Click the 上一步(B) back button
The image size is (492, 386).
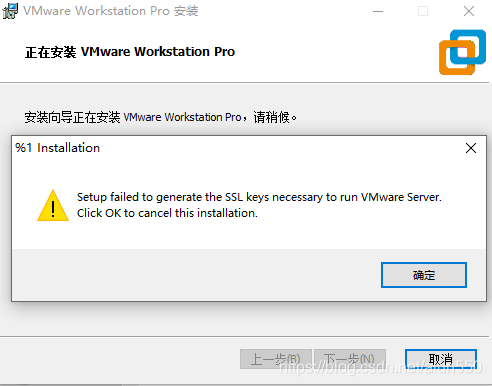click(x=276, y=359)
